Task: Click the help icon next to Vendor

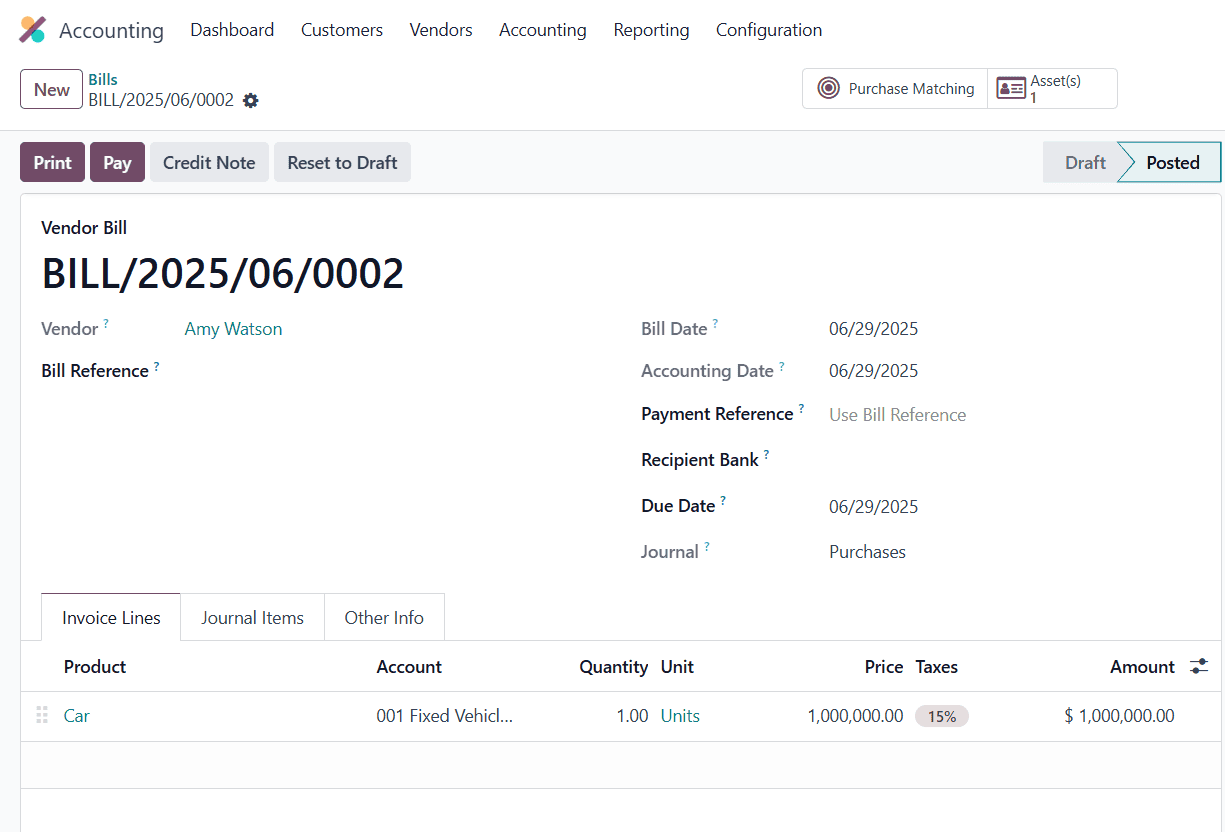Action: [105, 321]
